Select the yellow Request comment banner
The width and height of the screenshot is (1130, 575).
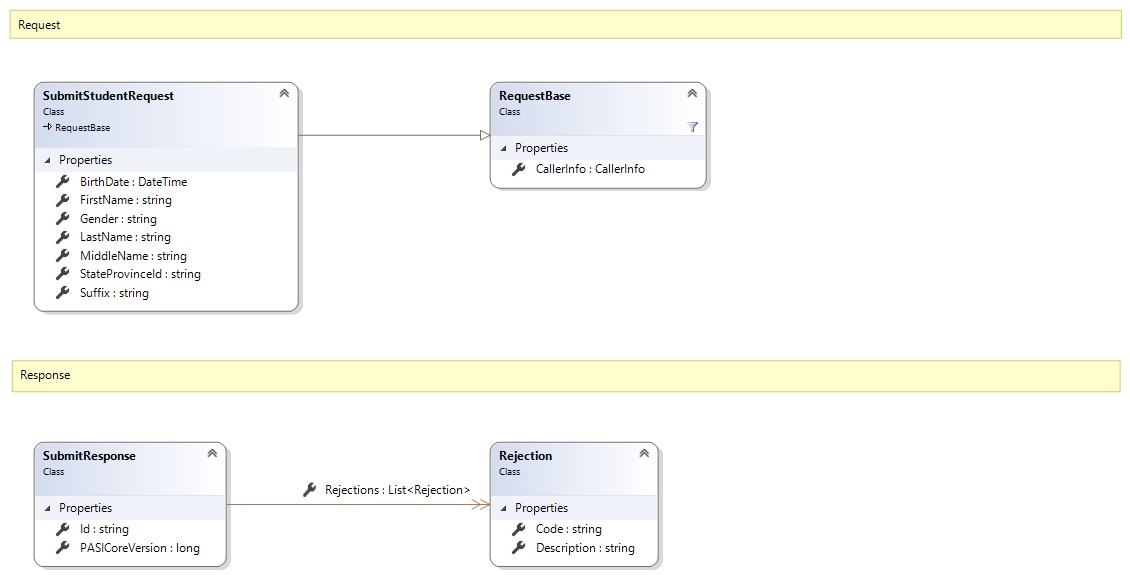point(565,25)
